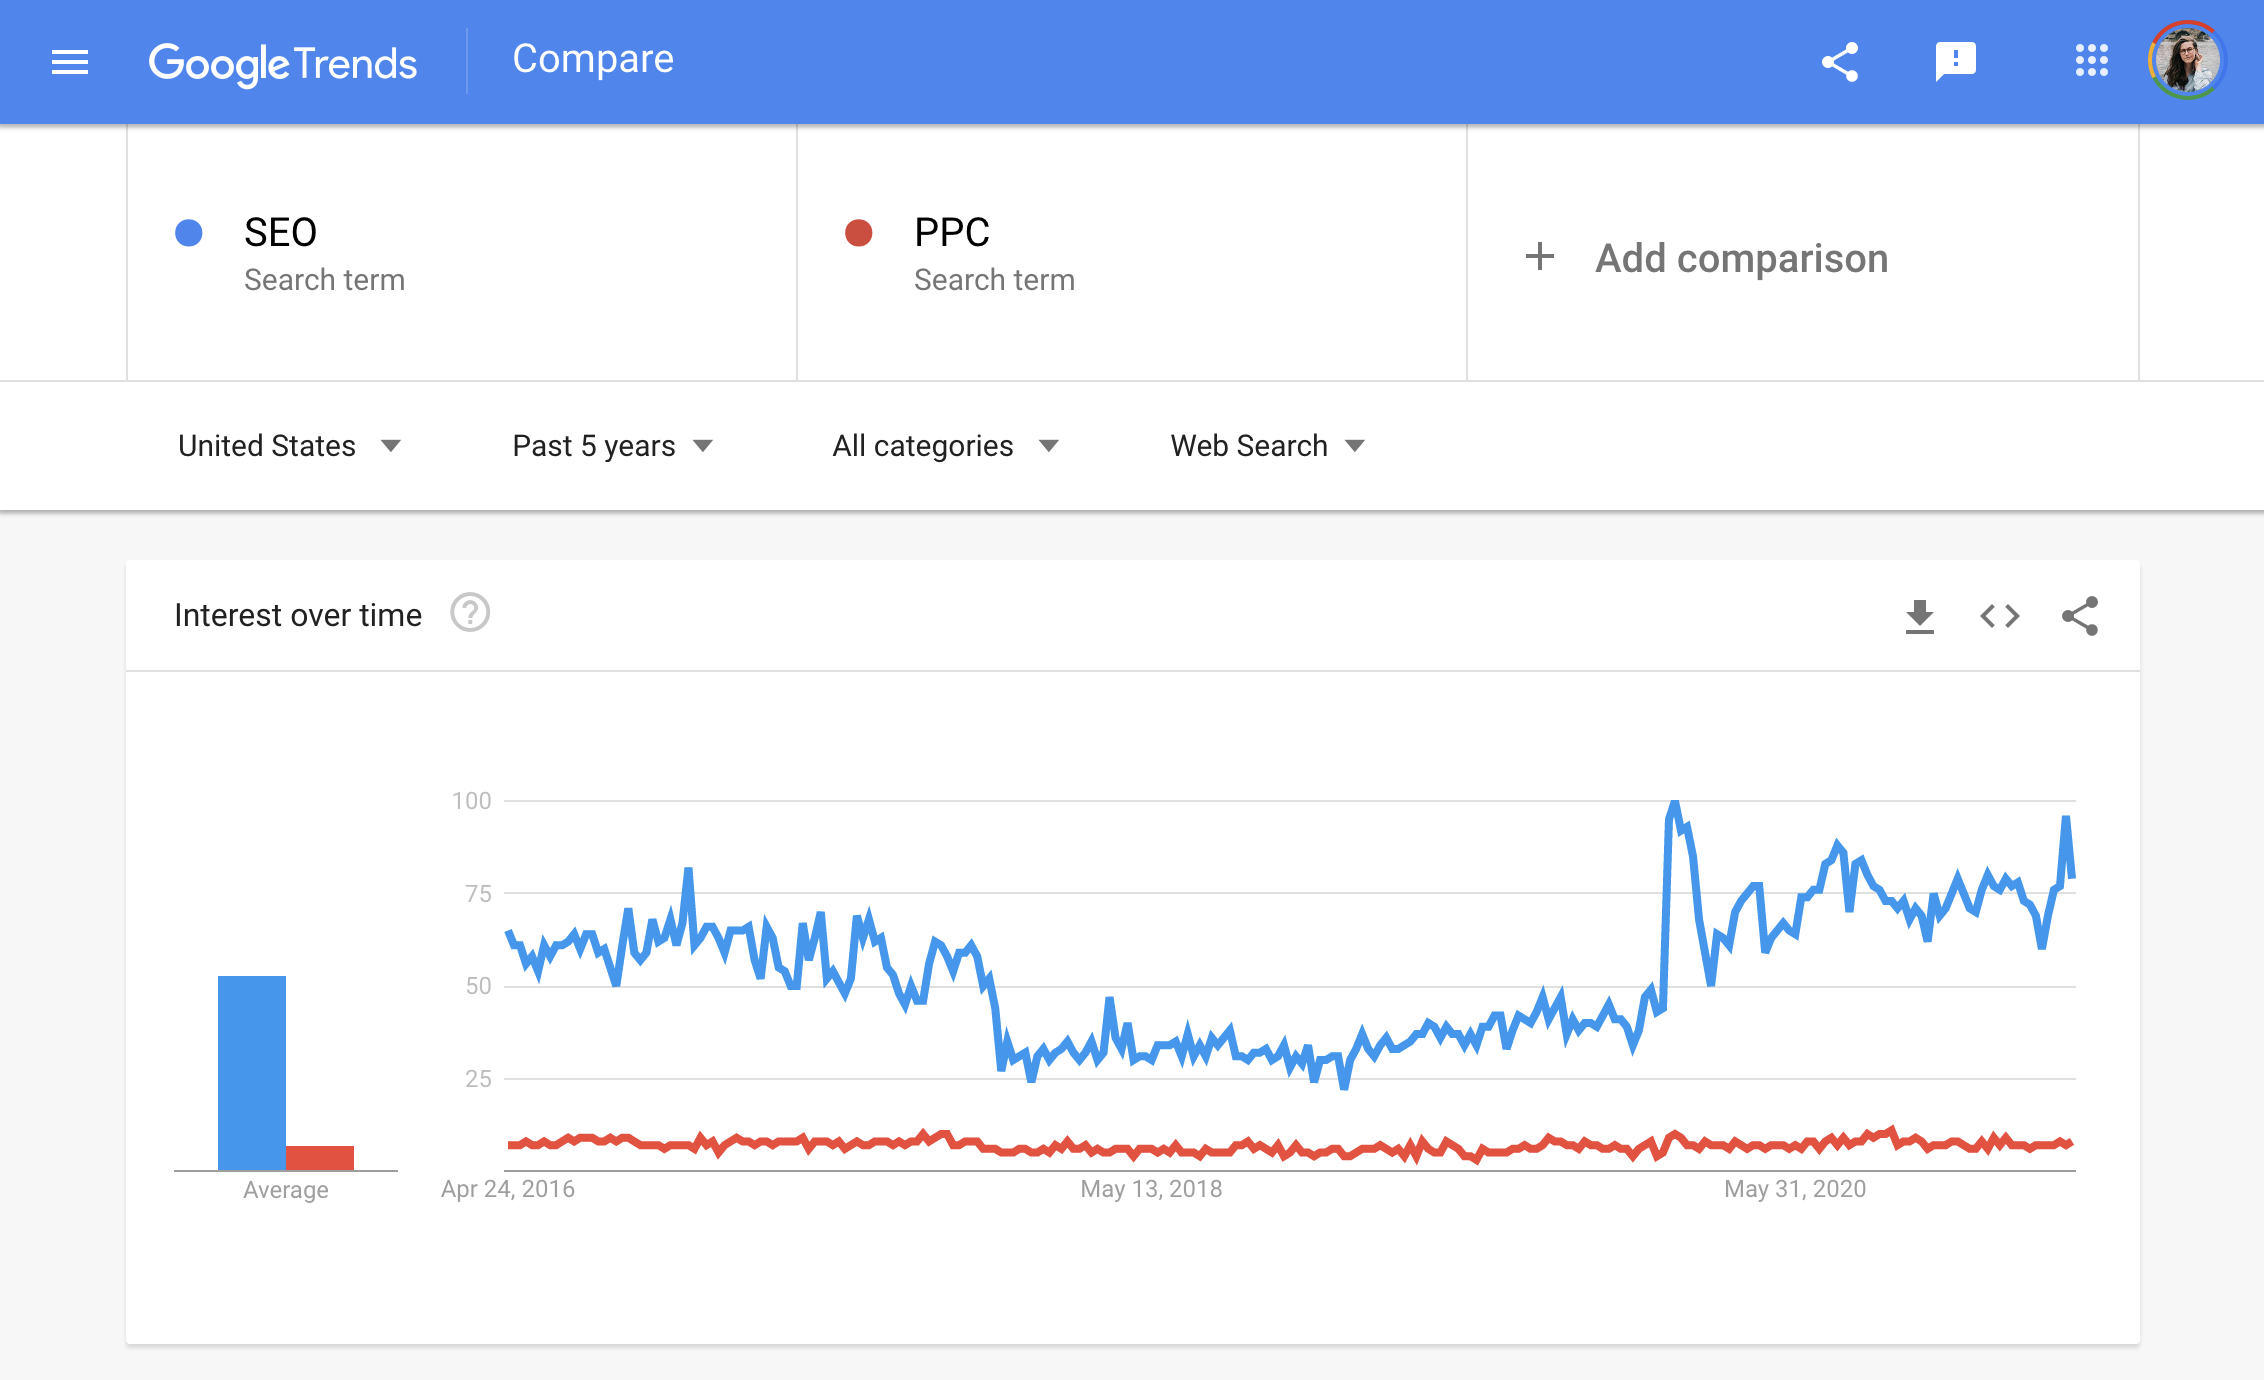This screenshot has height=1380, width=2264.
Task: Expand the All categories dropdown
Action: 945,446
